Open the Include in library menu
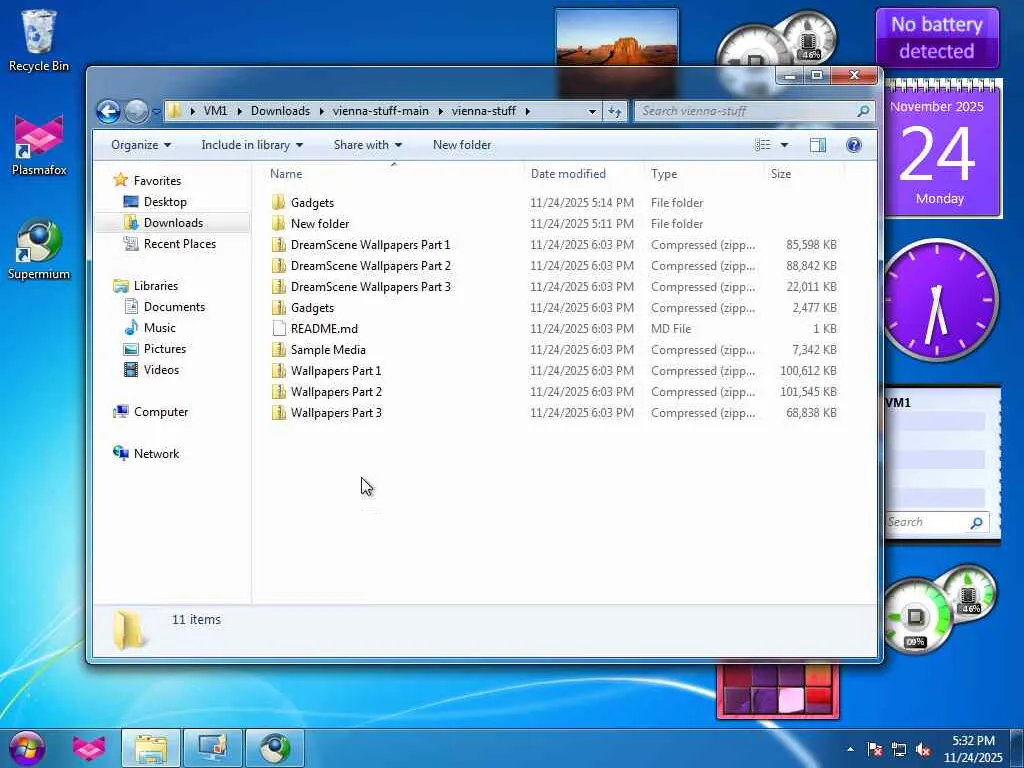The image size is (1024, 768). pyautogui.click(x=251, y=145)
